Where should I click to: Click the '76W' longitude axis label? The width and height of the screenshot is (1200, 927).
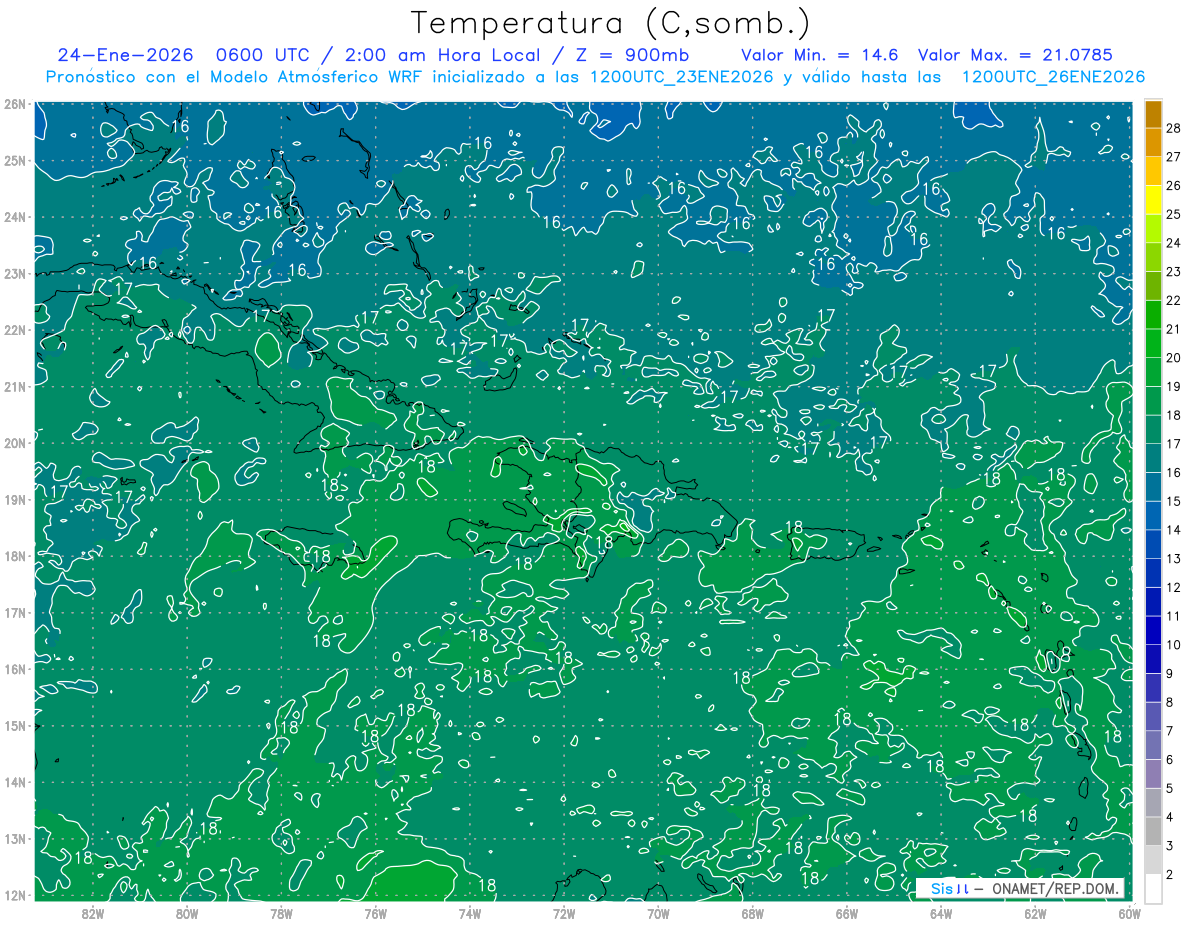click(x=375, y=913)
